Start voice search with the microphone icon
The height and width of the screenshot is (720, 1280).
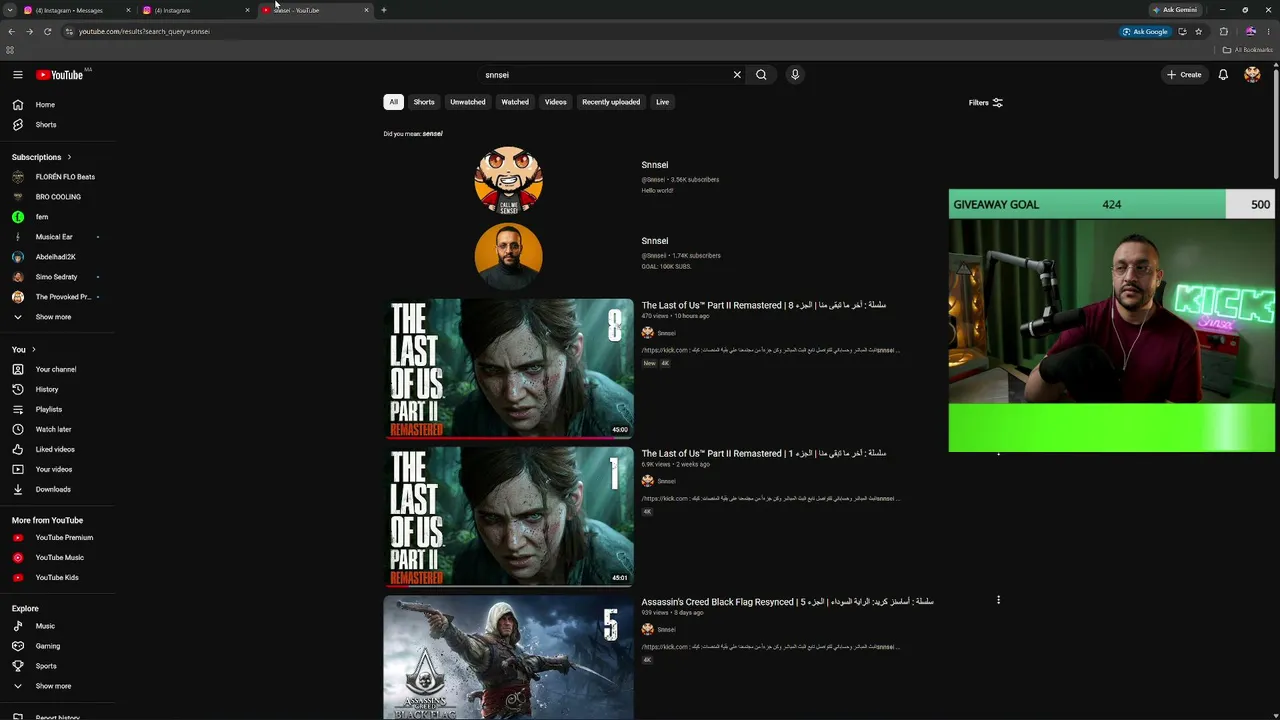coord(795,75)
